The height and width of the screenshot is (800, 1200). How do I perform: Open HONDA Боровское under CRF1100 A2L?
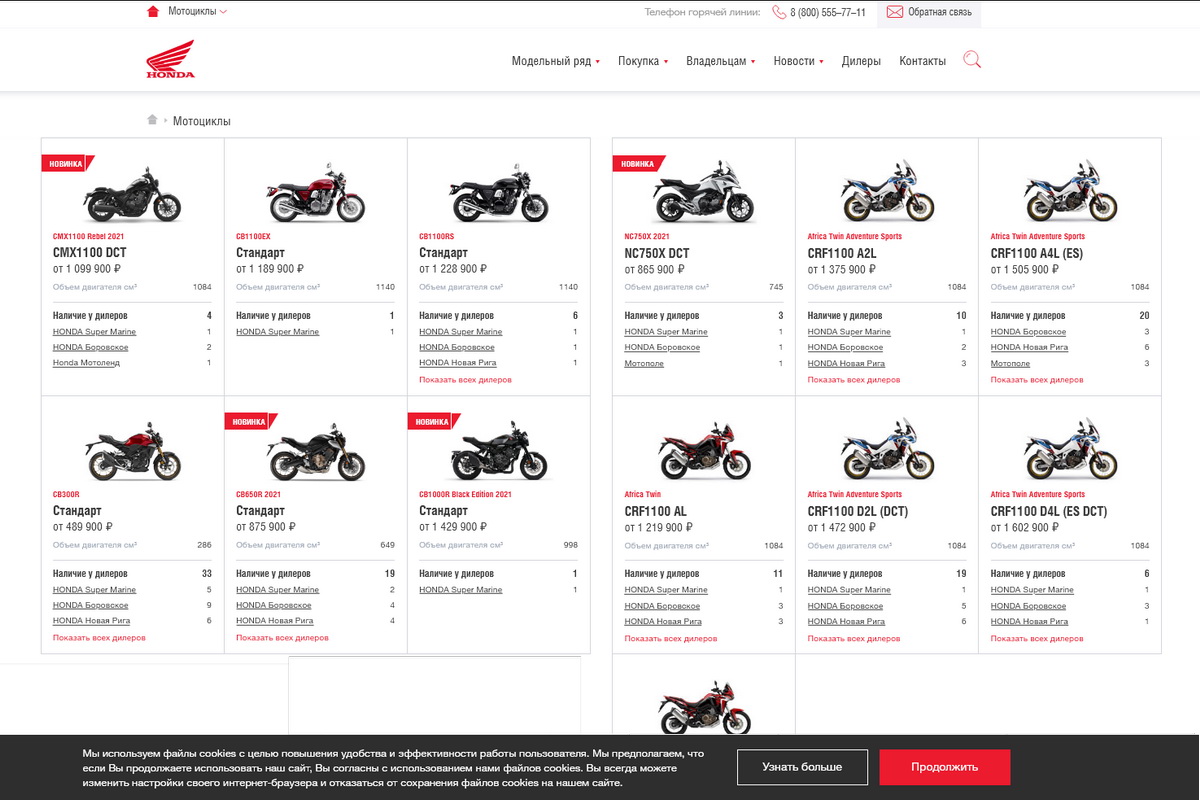coord(846,348)
